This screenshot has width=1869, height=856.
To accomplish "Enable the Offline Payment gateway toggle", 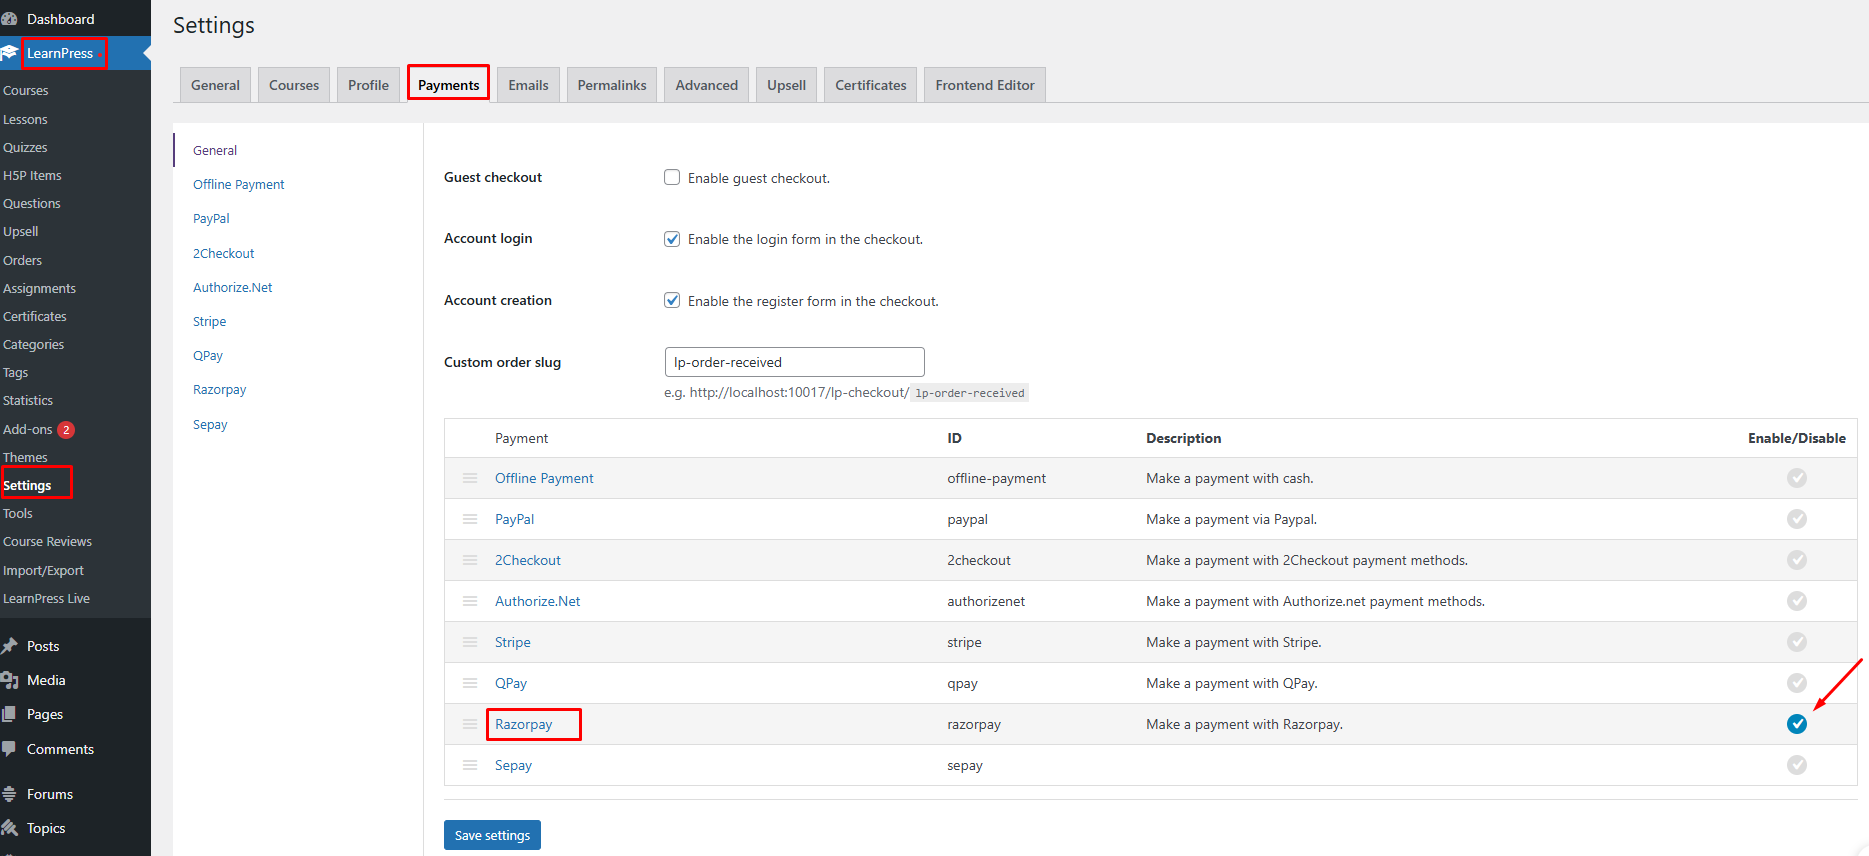I will click(1797, 478).
